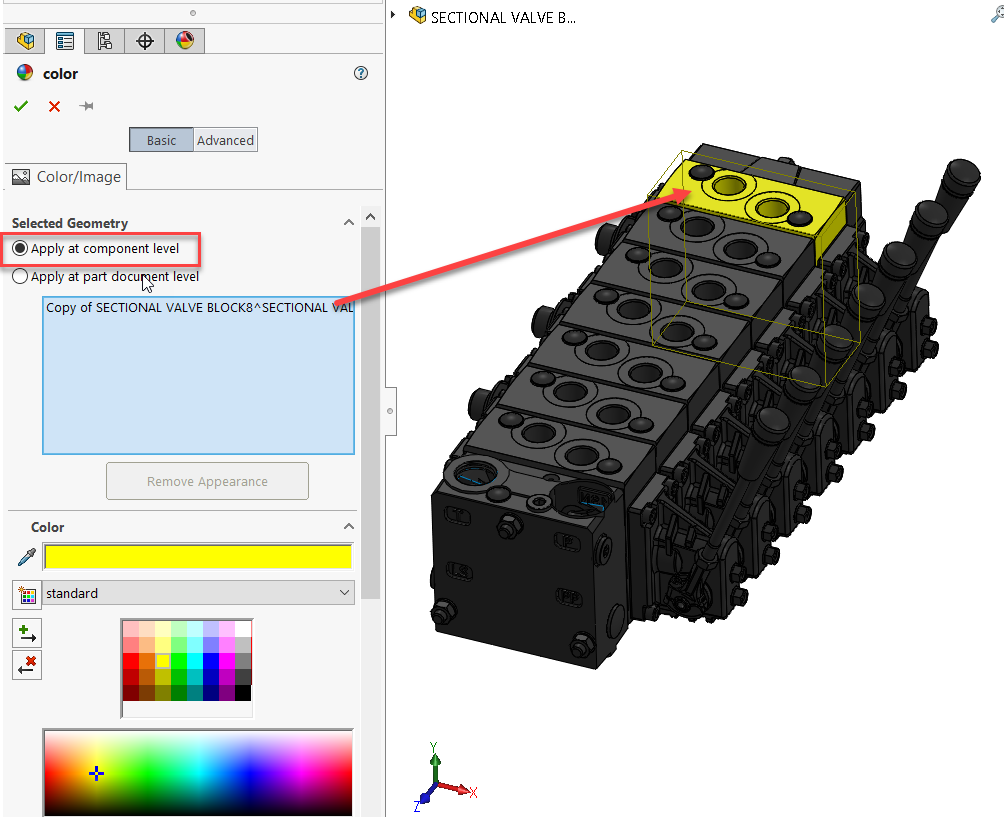The height and width of the screenshot is (817, 1004).
Task: Switch to the Advanced tab
Action: [225, 140]
